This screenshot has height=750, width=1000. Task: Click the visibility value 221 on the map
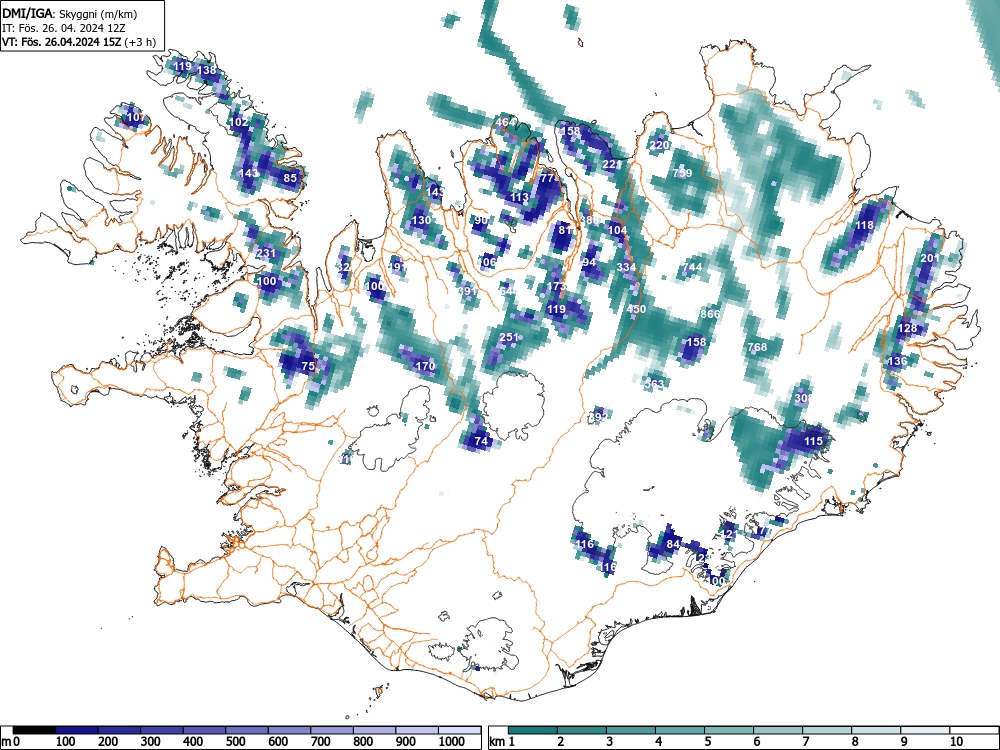coord(612,164)
